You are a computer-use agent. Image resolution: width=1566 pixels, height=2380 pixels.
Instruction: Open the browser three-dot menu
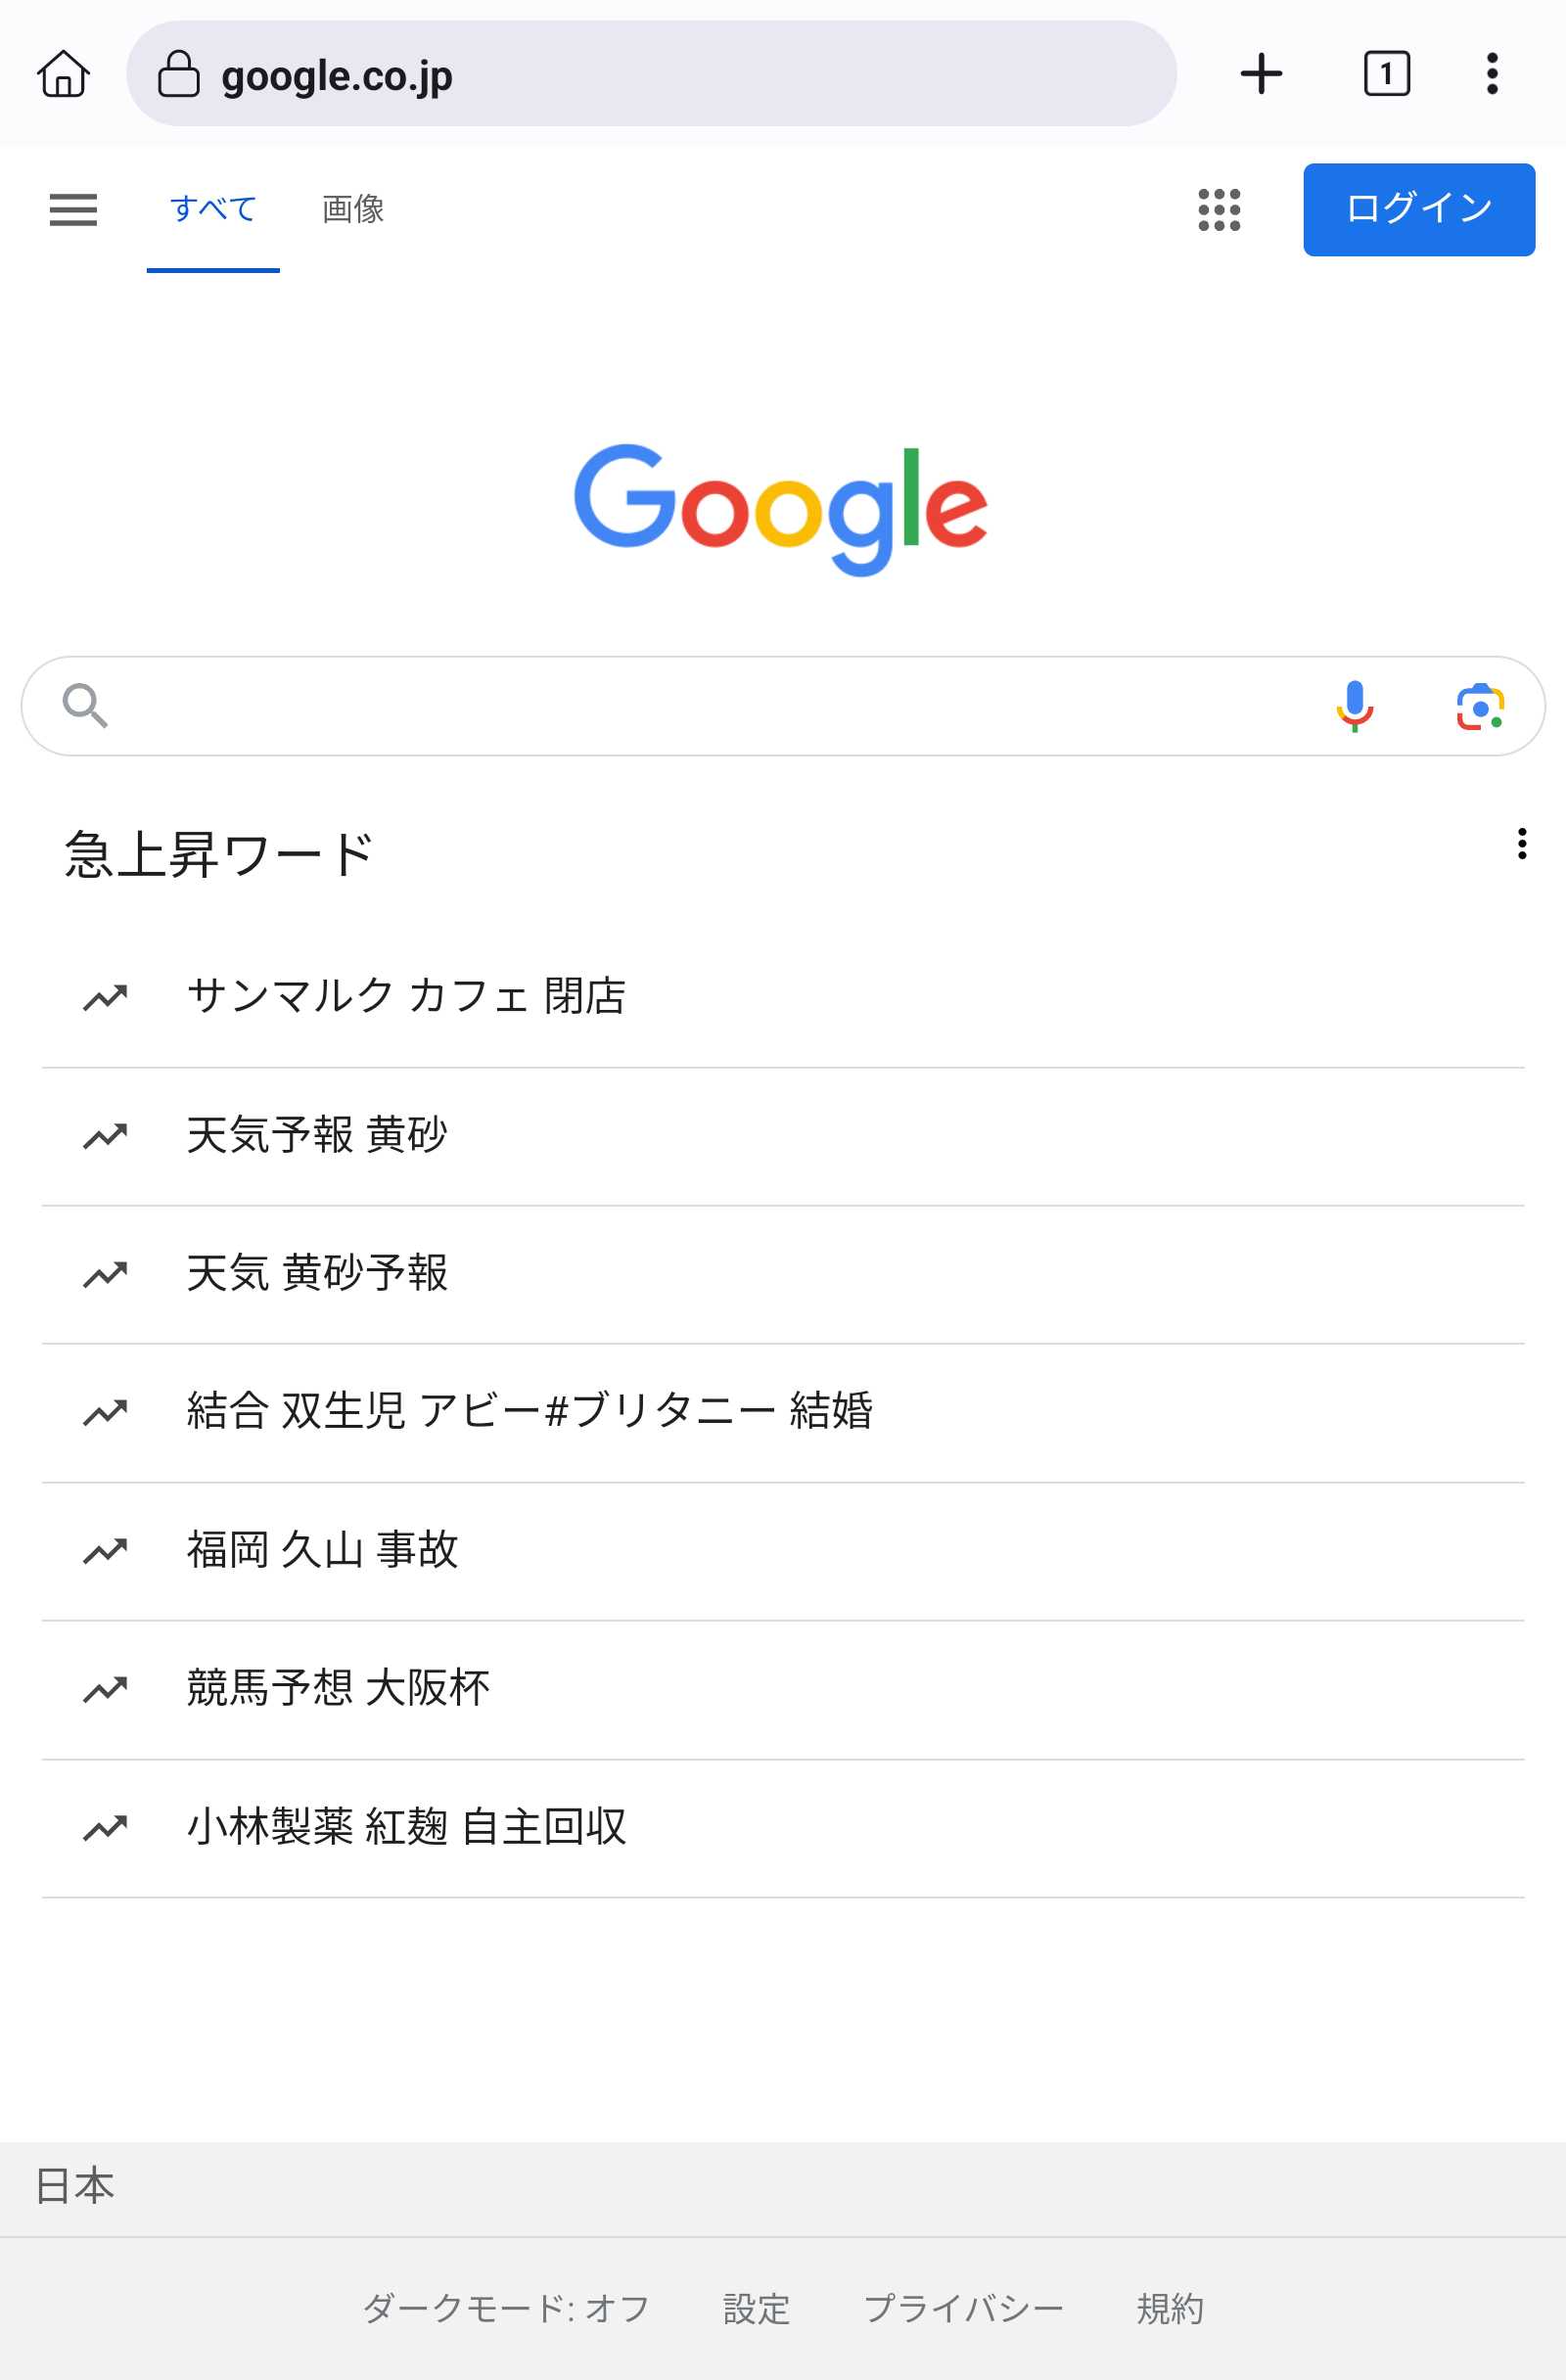coord(1491,74)
